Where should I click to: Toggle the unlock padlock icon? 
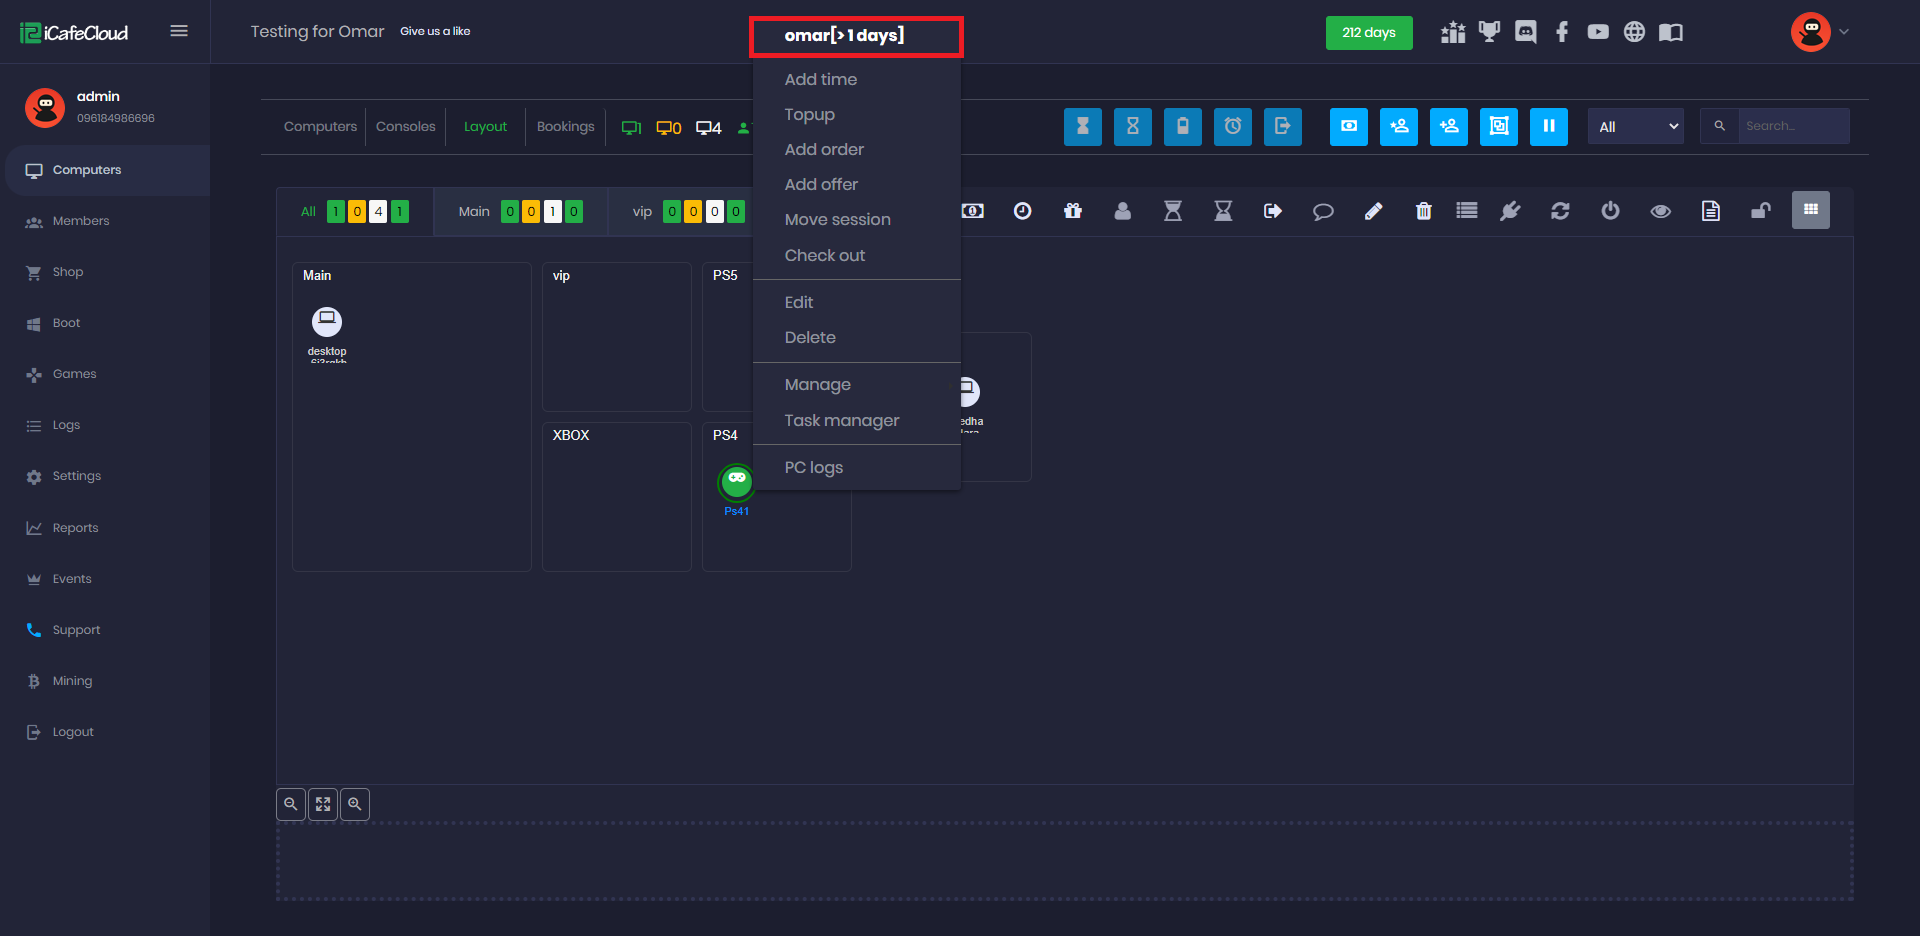coord(1760,211)
